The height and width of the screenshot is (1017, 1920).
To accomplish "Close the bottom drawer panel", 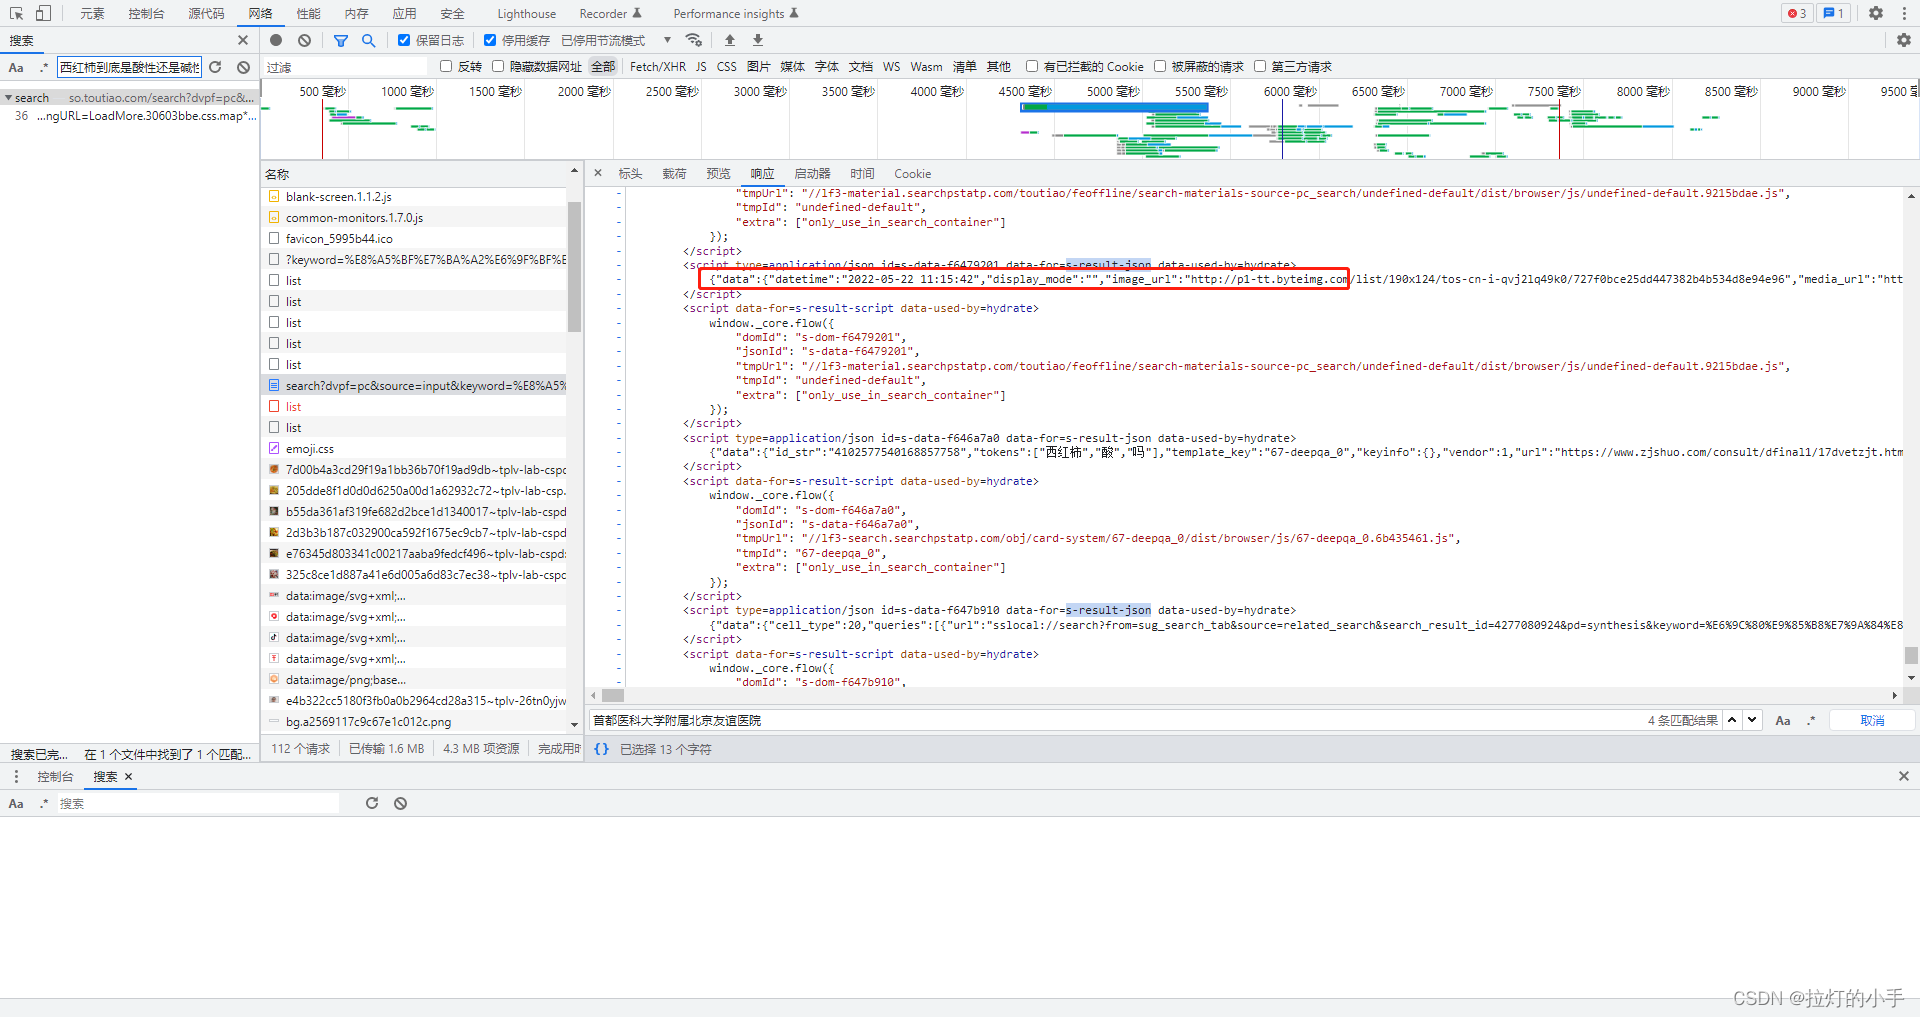I will tap(1904, 776).
